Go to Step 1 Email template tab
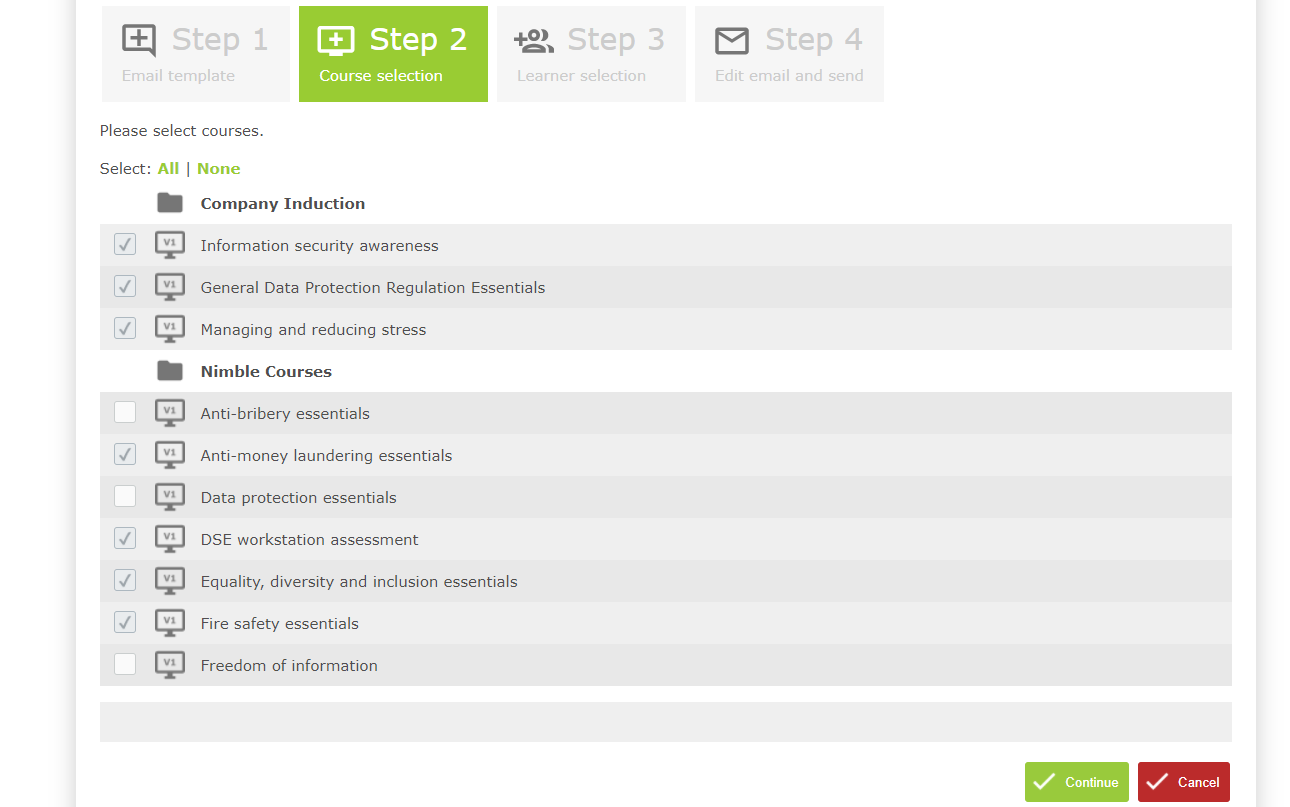Viewport: 1290px width, 807px height. point(196,54)
